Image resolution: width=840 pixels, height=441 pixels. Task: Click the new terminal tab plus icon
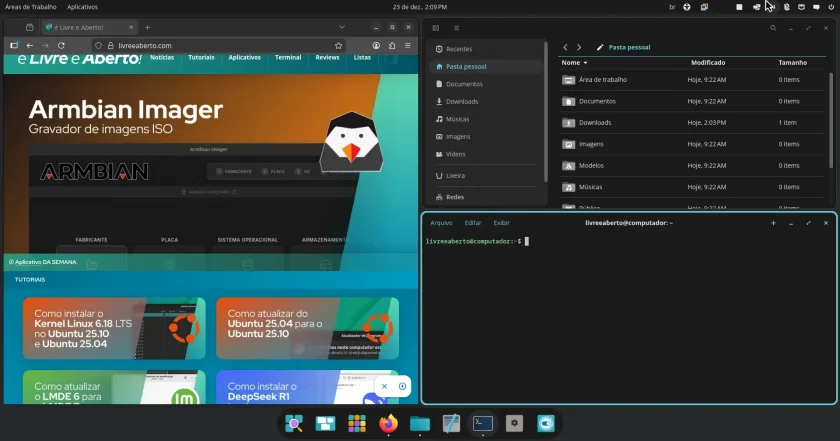773,223
